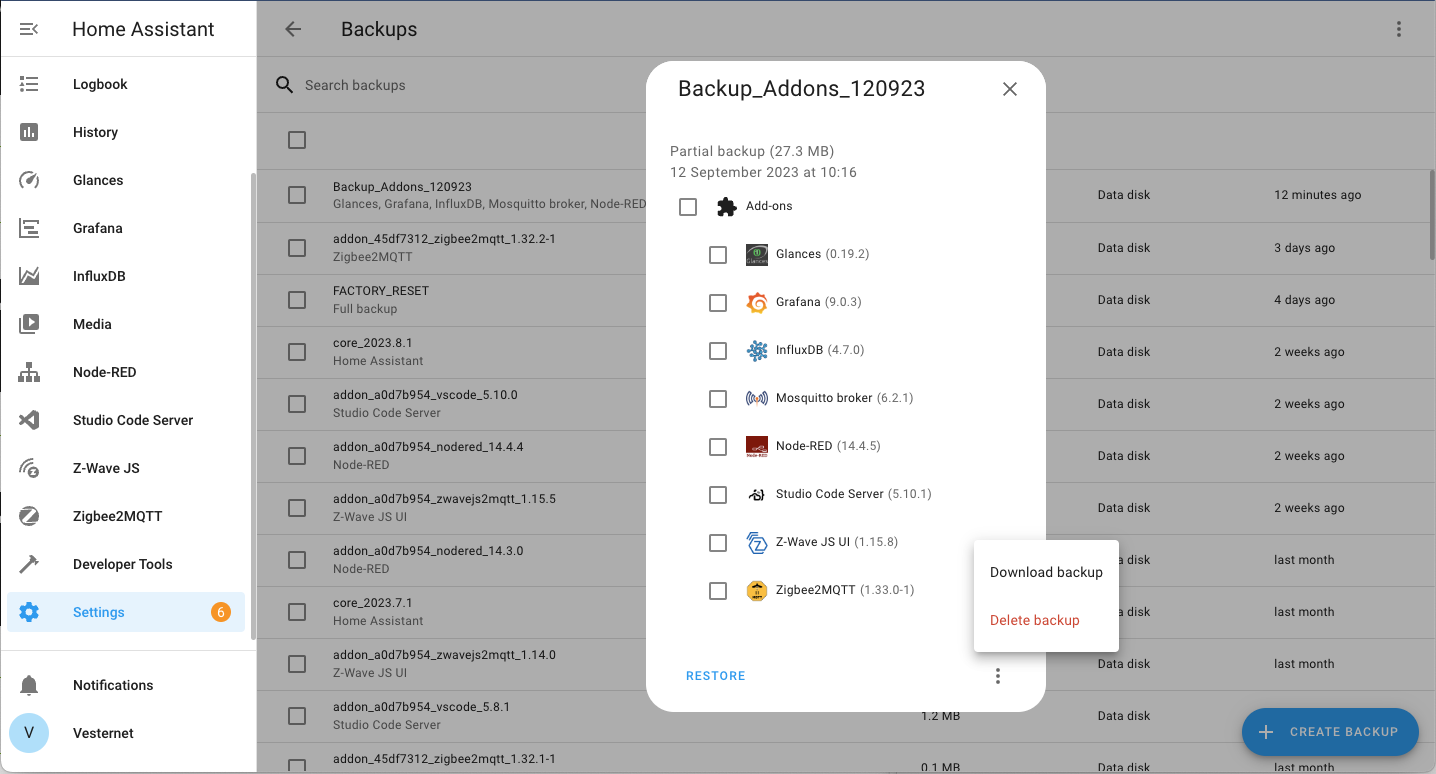This screenshot has width=1436, height=774.
Task: Open Notifications bell item
Action: (x=126, y=685)
